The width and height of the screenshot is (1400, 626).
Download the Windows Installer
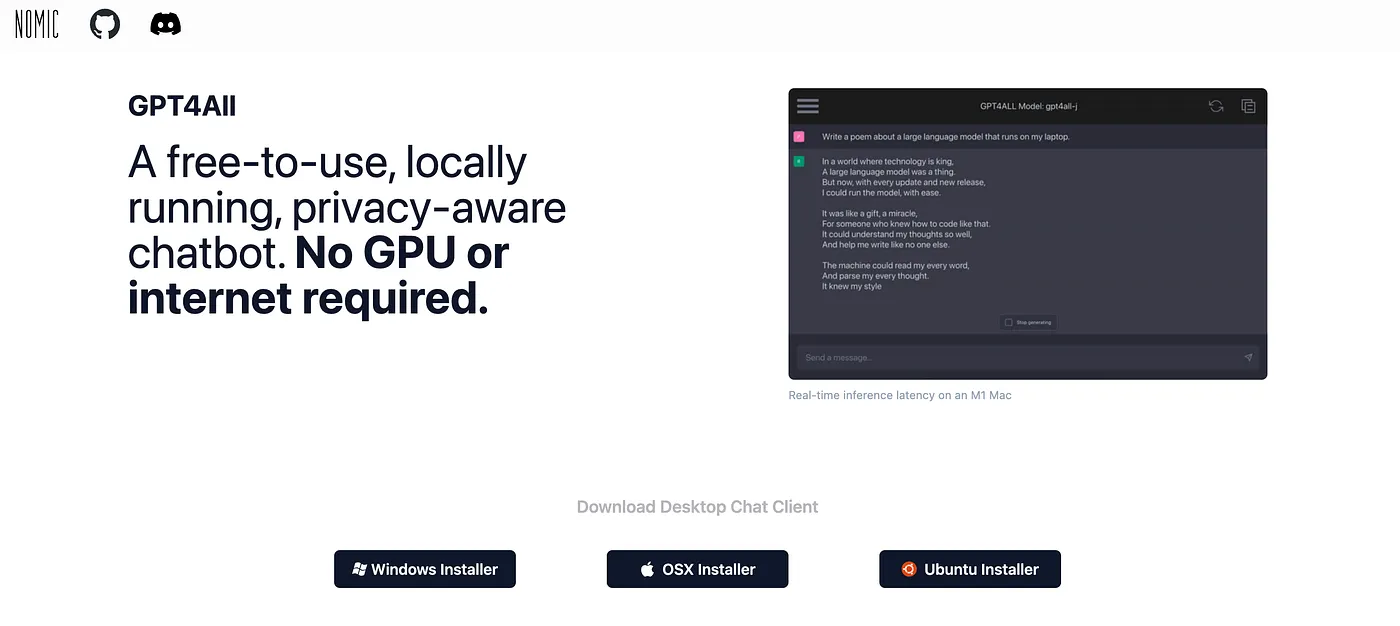[425, 569]
